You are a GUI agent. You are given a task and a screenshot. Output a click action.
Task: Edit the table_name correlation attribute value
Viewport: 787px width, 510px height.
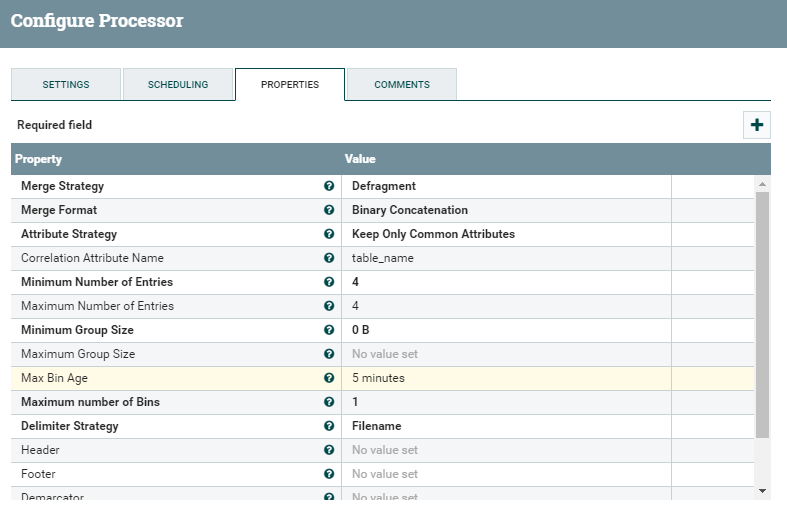coord(383,258)
